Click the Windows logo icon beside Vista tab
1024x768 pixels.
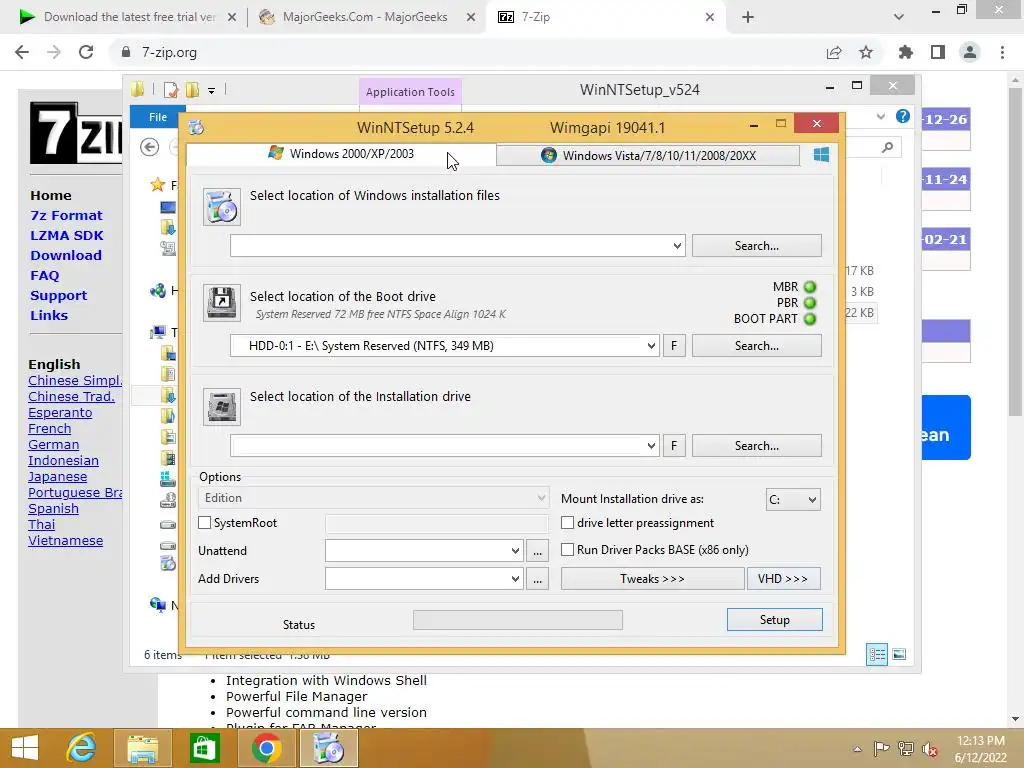pos(822,155)
